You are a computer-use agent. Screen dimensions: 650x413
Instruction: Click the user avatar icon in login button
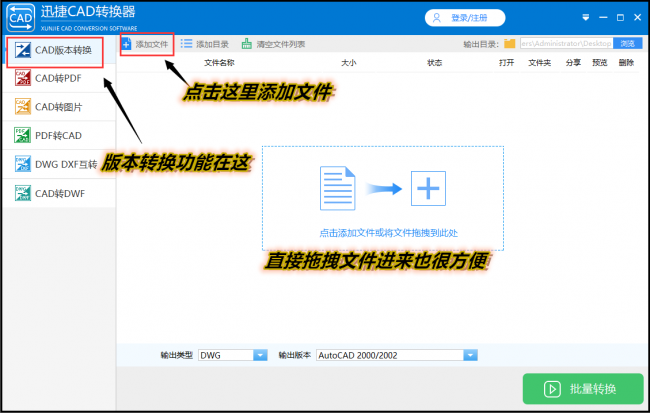(437, 18)
